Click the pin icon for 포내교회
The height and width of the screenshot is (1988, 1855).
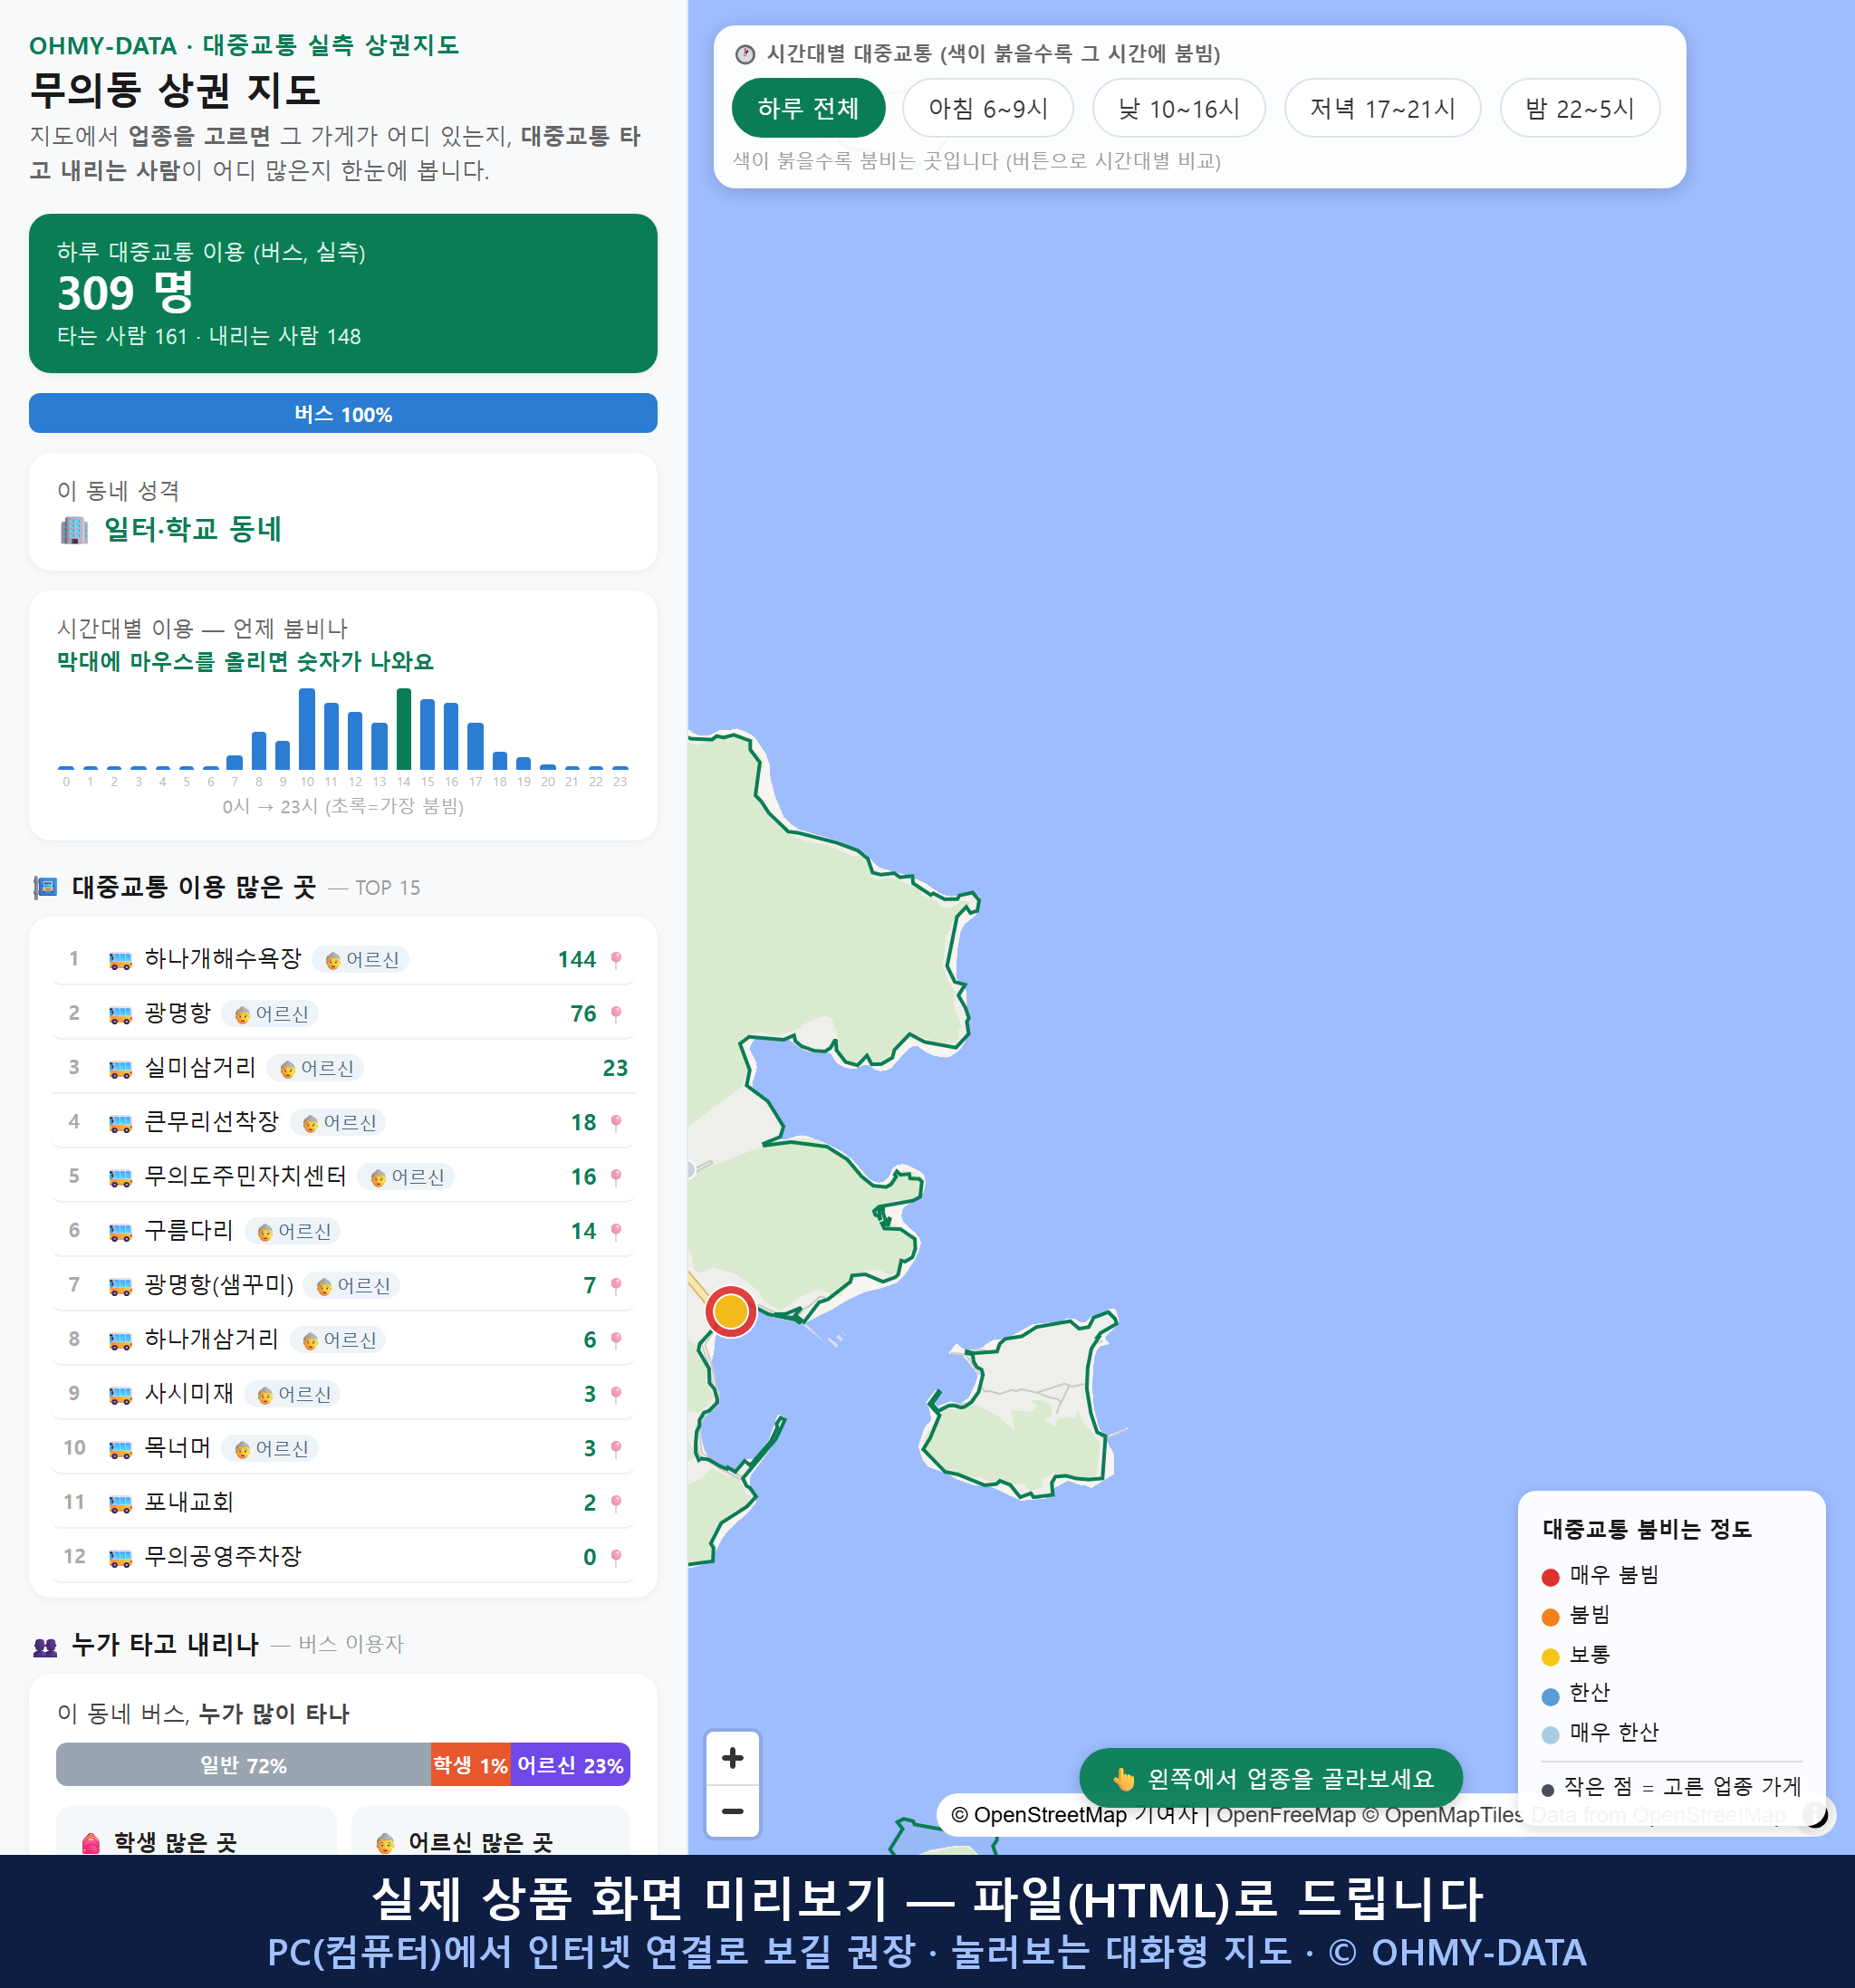click(x=616, y=1503)
